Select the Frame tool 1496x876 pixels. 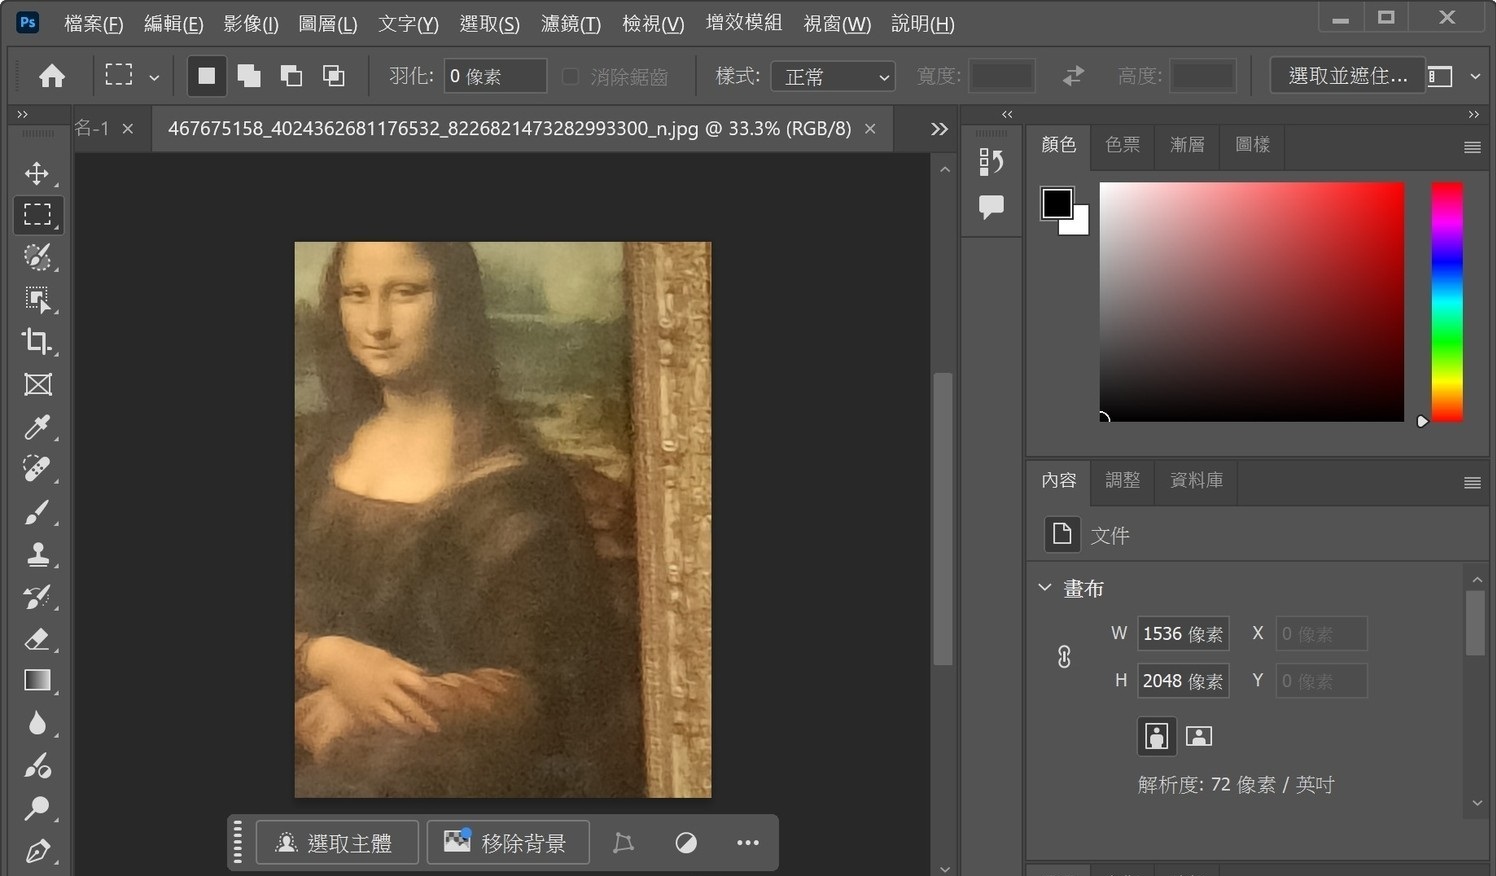[37, 385]
